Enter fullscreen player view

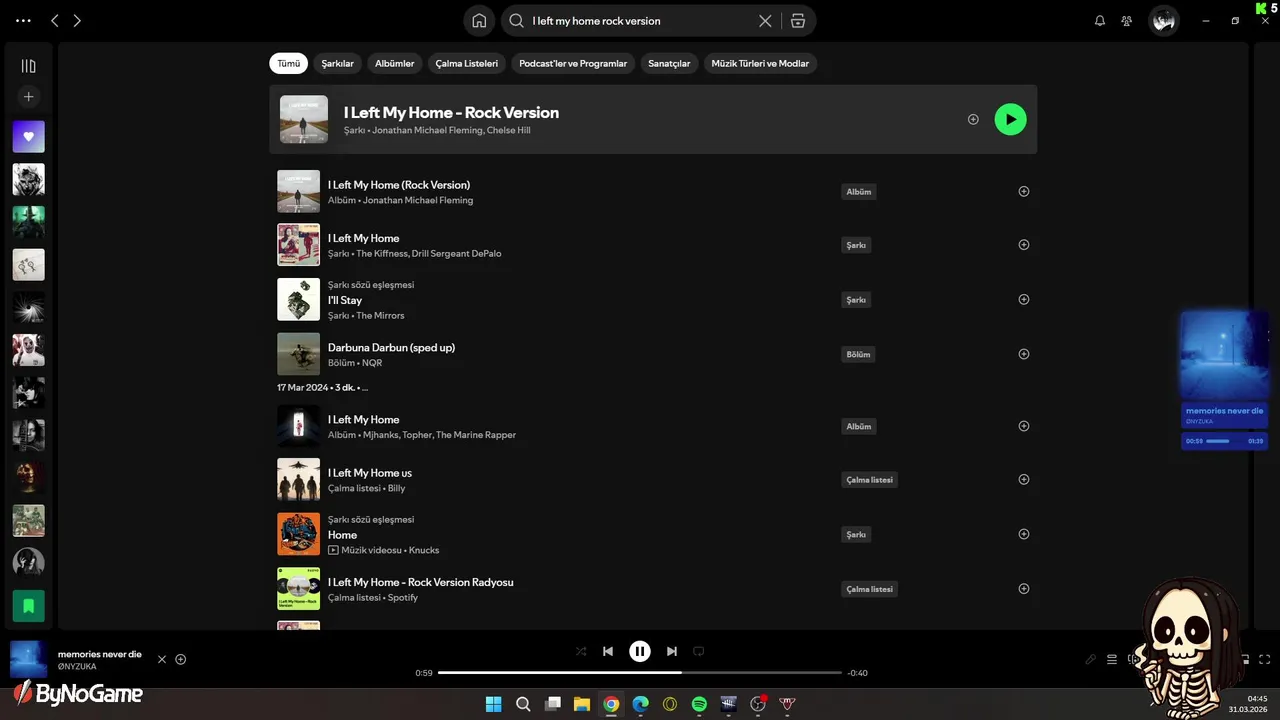click(1265, 659)
